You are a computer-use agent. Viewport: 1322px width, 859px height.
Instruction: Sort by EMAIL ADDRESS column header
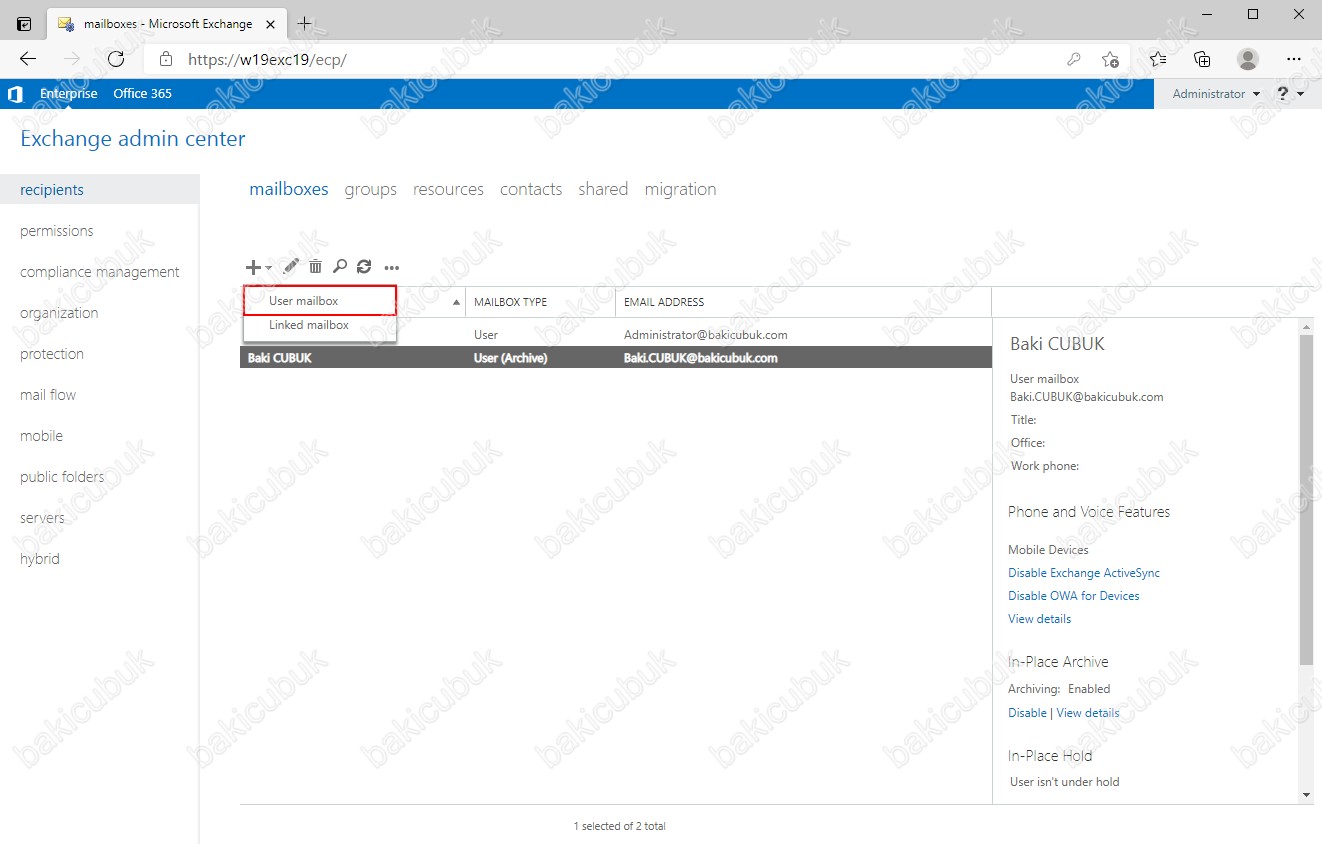point(803,302)
